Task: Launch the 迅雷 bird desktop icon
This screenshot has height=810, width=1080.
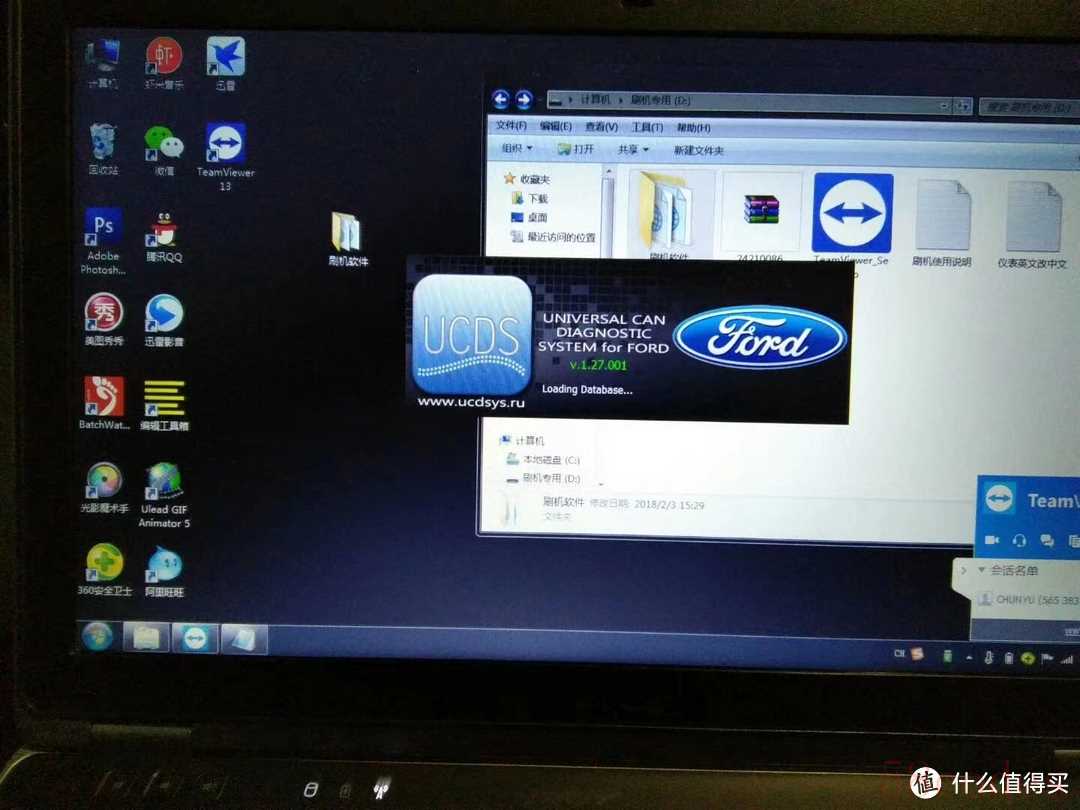Action: pos(225,63)
